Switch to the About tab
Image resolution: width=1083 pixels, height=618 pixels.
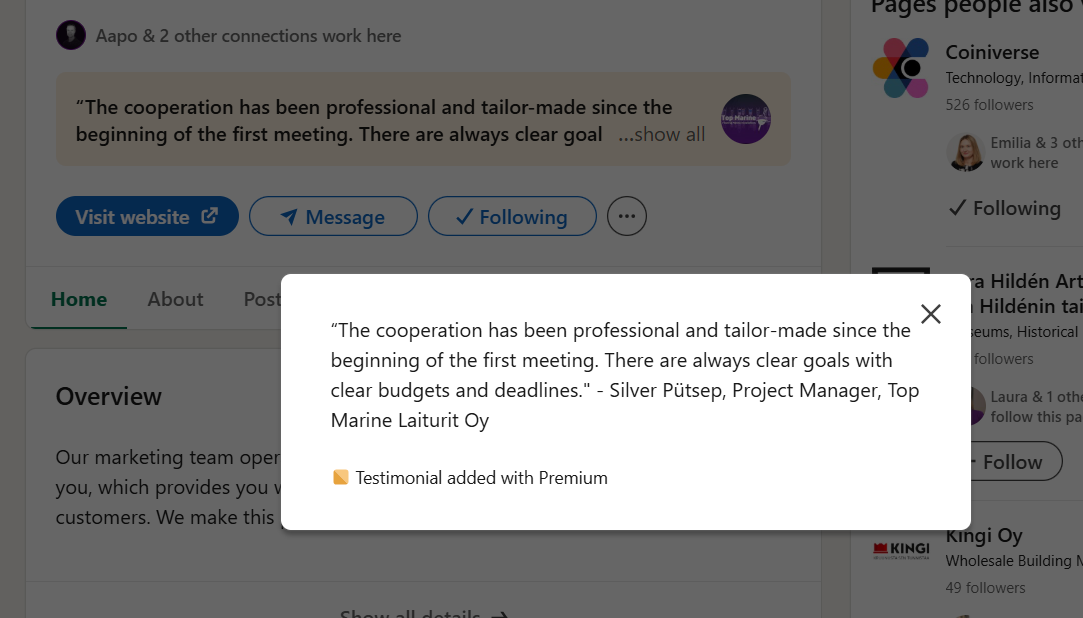click(x=175, y=299)
